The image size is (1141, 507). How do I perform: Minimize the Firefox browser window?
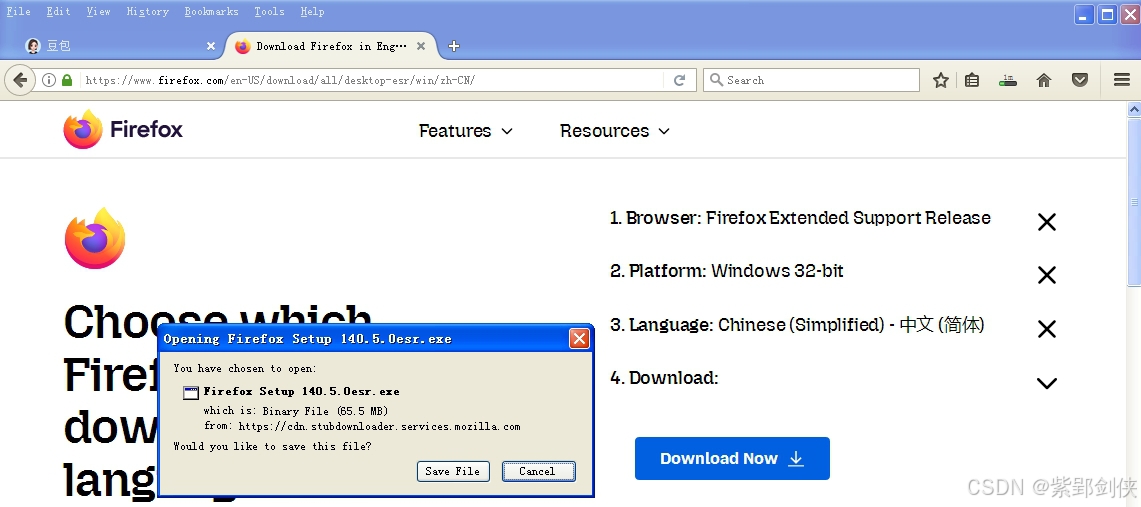1084,15
